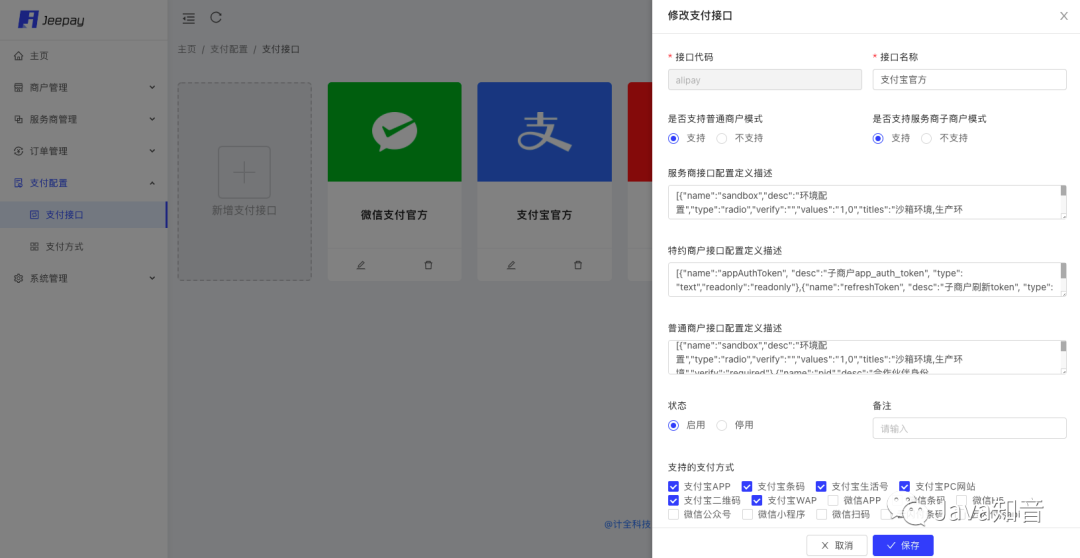Click the 支付接口 sidebar icon
The height and width of the screenshot is (558, 1080).
(x=34, y=215)
